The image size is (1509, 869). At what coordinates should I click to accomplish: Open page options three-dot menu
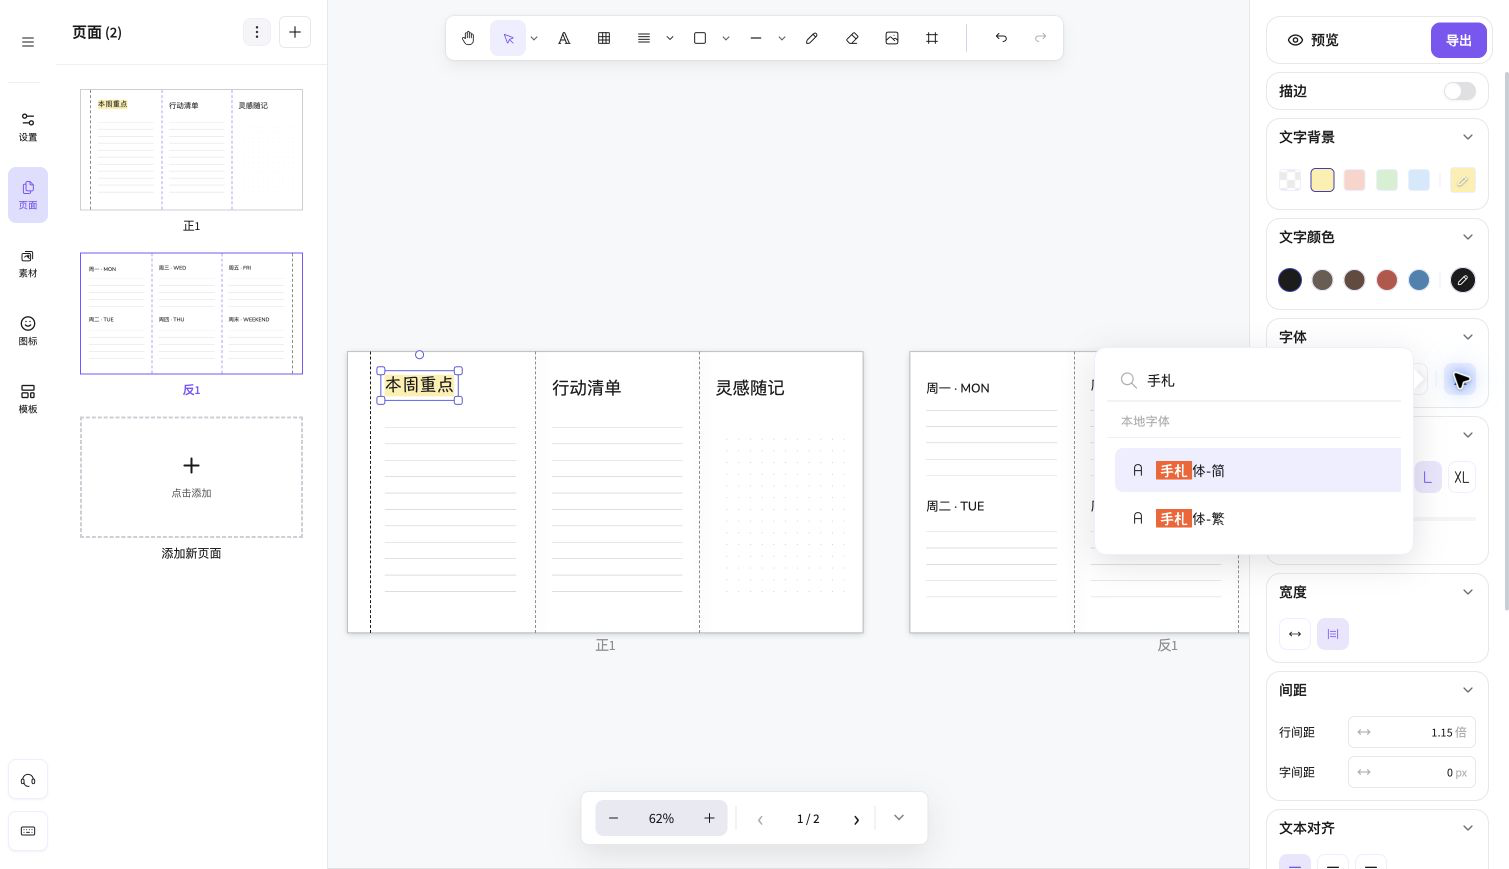257,32
